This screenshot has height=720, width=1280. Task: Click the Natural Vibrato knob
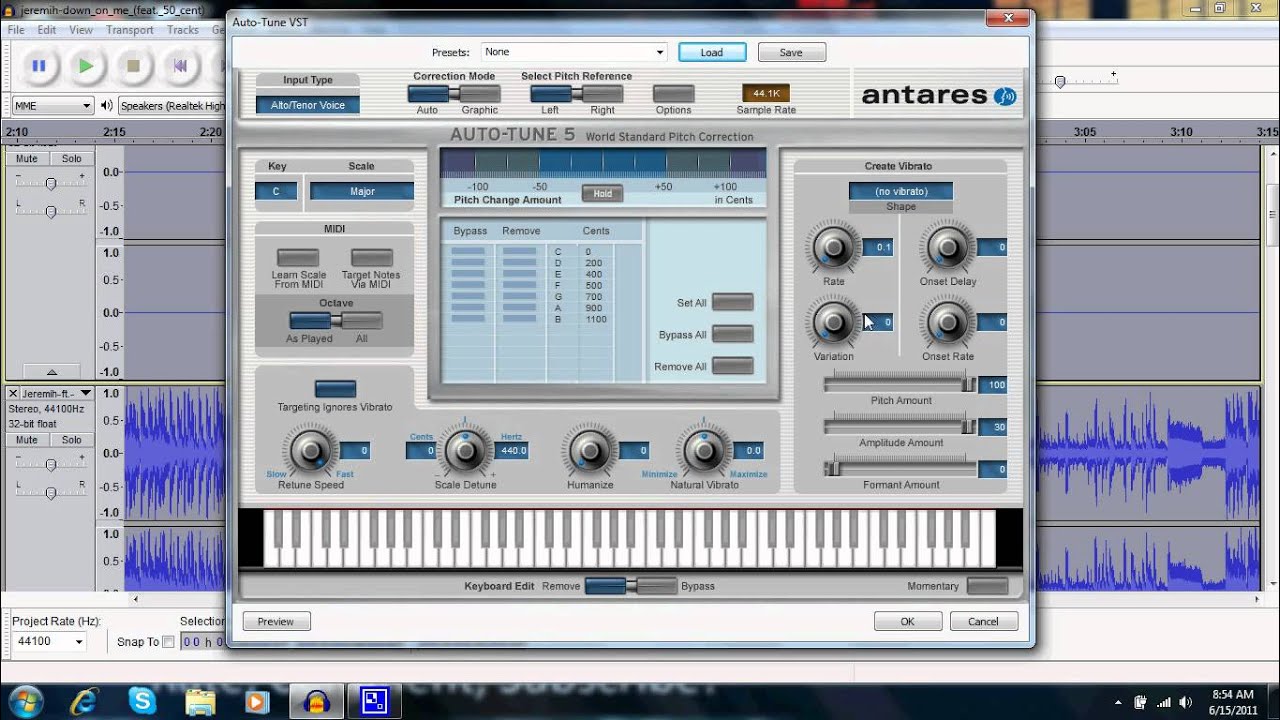pos(704,450)
